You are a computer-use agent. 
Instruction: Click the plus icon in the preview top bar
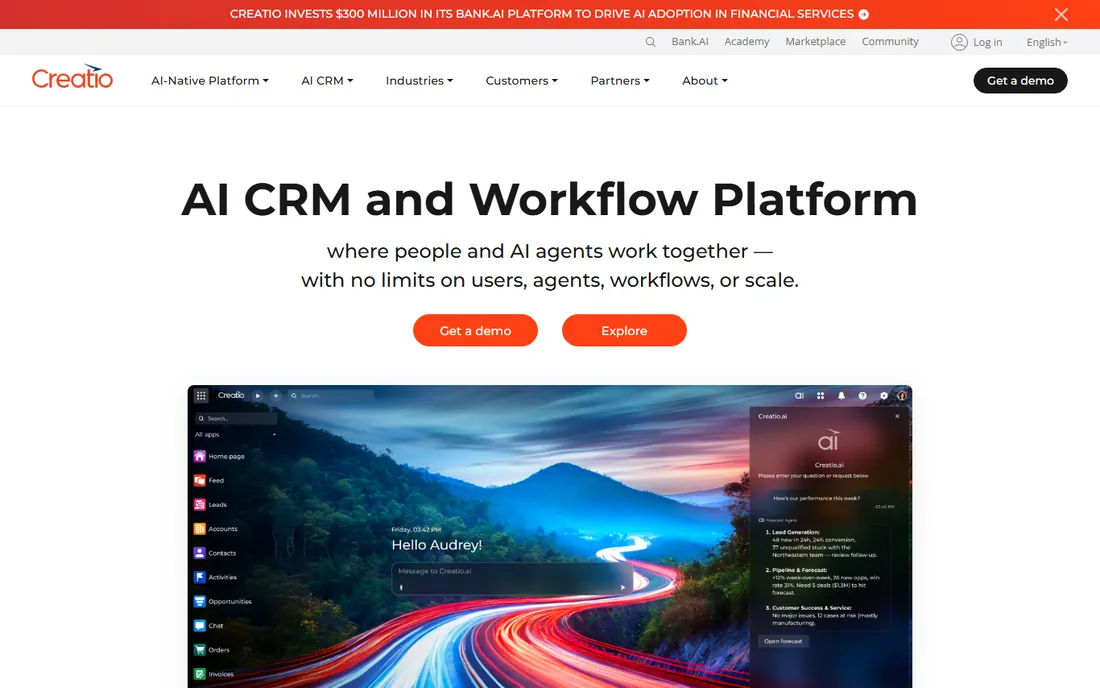click(x=276, y=396)
